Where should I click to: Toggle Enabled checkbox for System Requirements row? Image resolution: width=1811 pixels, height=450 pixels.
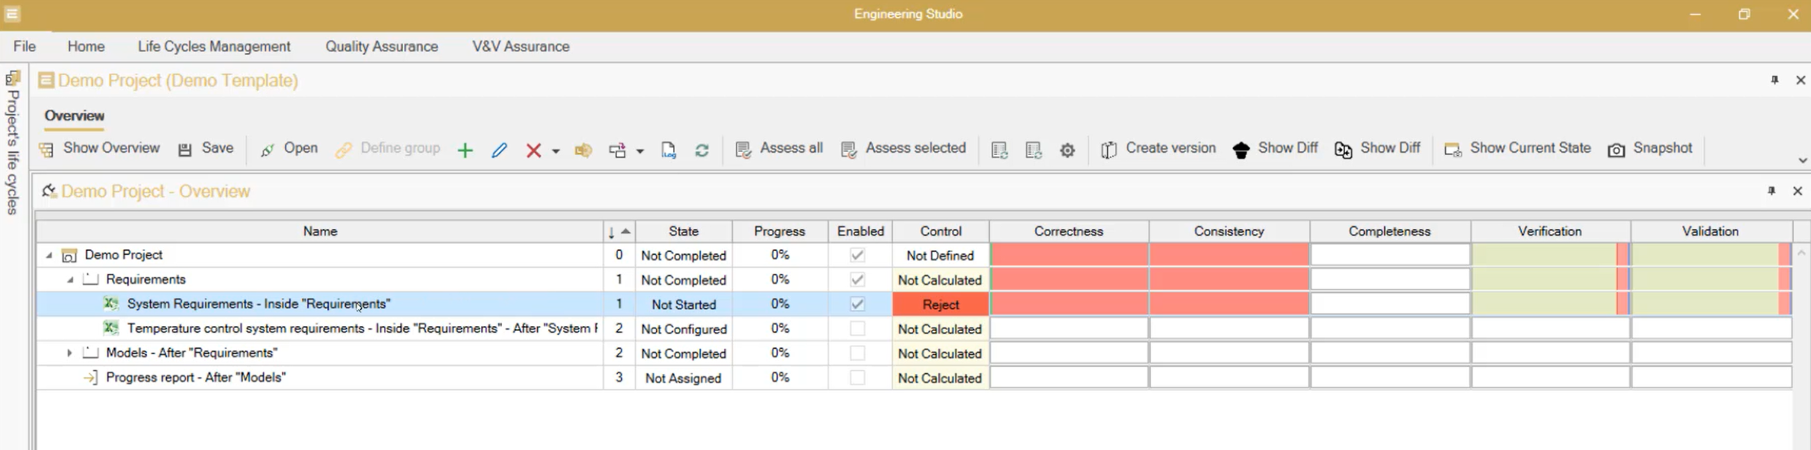[x=857, y=304]
